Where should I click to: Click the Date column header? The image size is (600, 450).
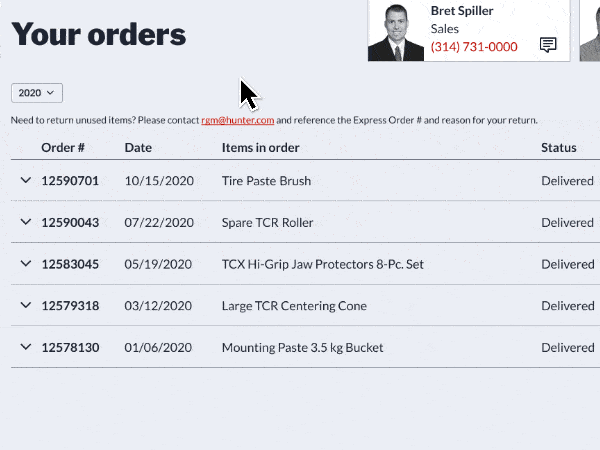click(139, 148)
